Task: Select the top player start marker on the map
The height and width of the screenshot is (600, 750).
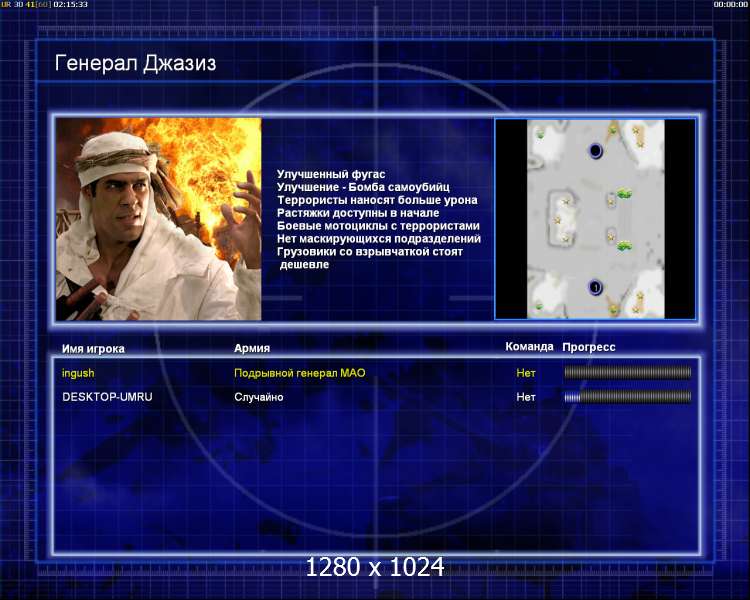Action: coord(595,151)
